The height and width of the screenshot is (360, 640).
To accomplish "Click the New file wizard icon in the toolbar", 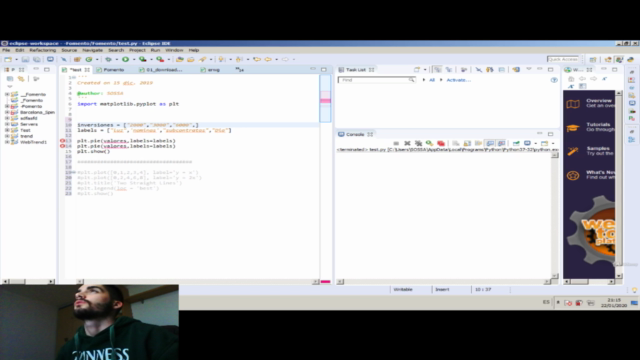I will tap(8, 60).
